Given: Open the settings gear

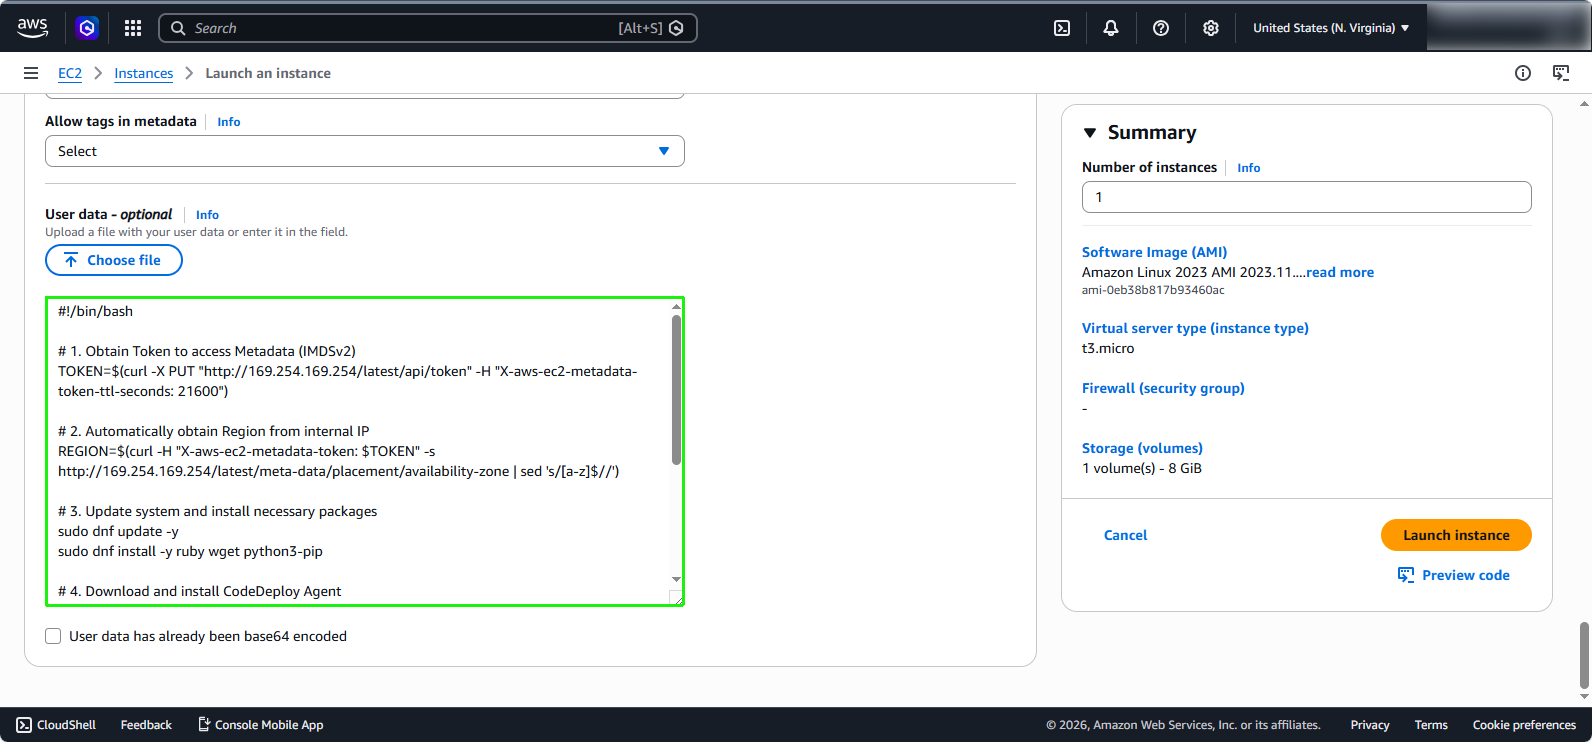Looking at the screenshot, I should (1211, 28).
